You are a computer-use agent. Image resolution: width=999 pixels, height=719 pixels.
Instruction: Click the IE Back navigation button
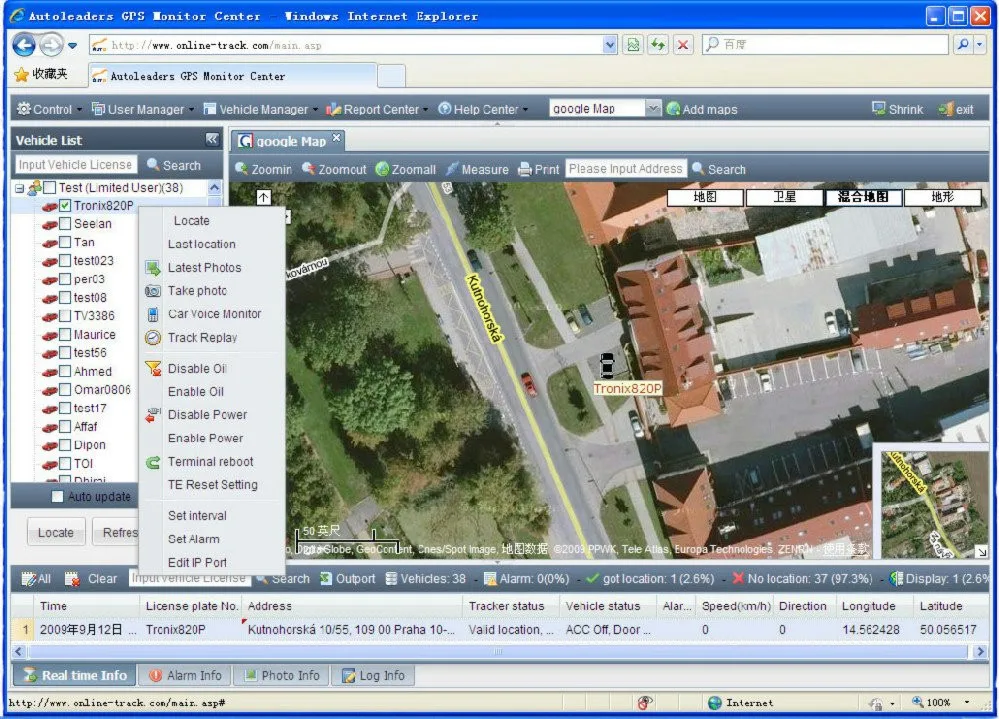coord(25,45)
